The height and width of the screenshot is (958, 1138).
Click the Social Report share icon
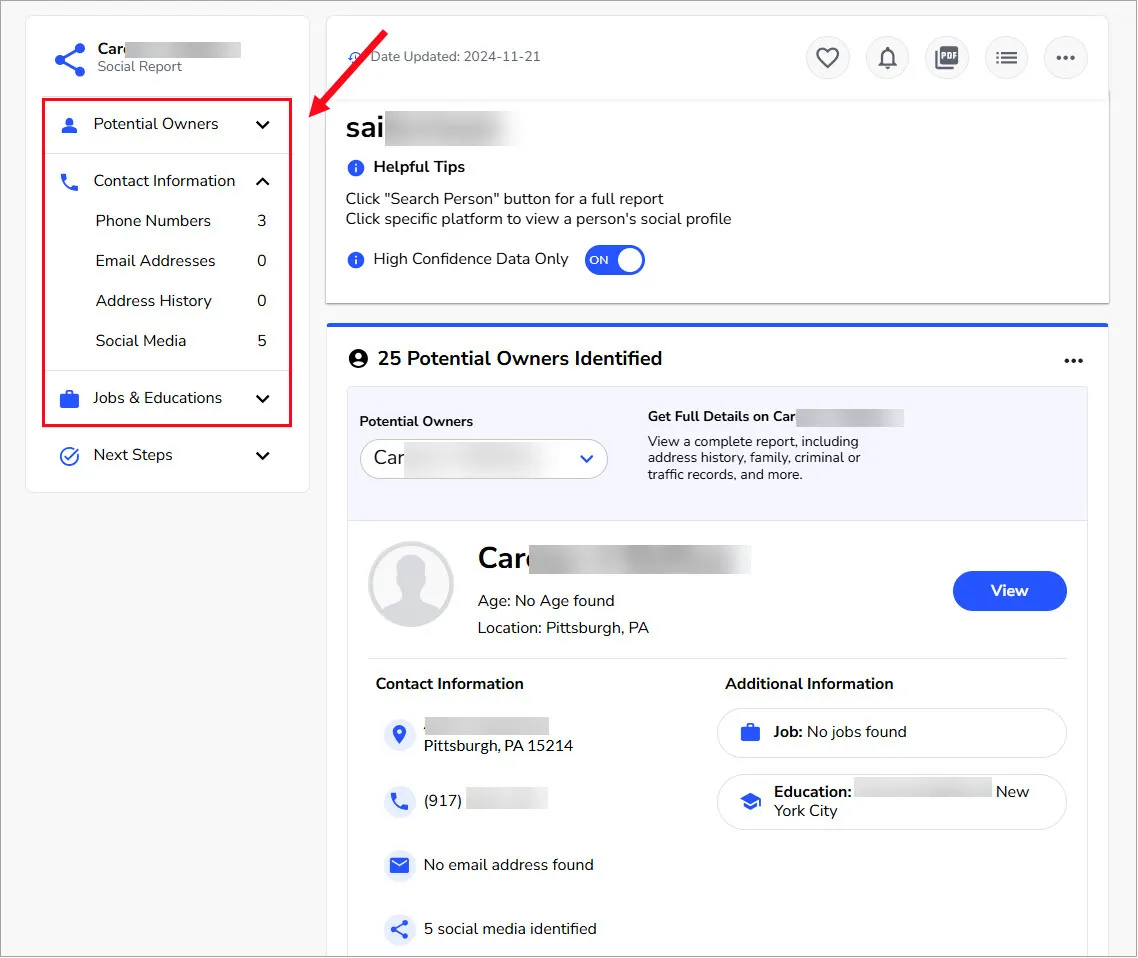point(70,59)
